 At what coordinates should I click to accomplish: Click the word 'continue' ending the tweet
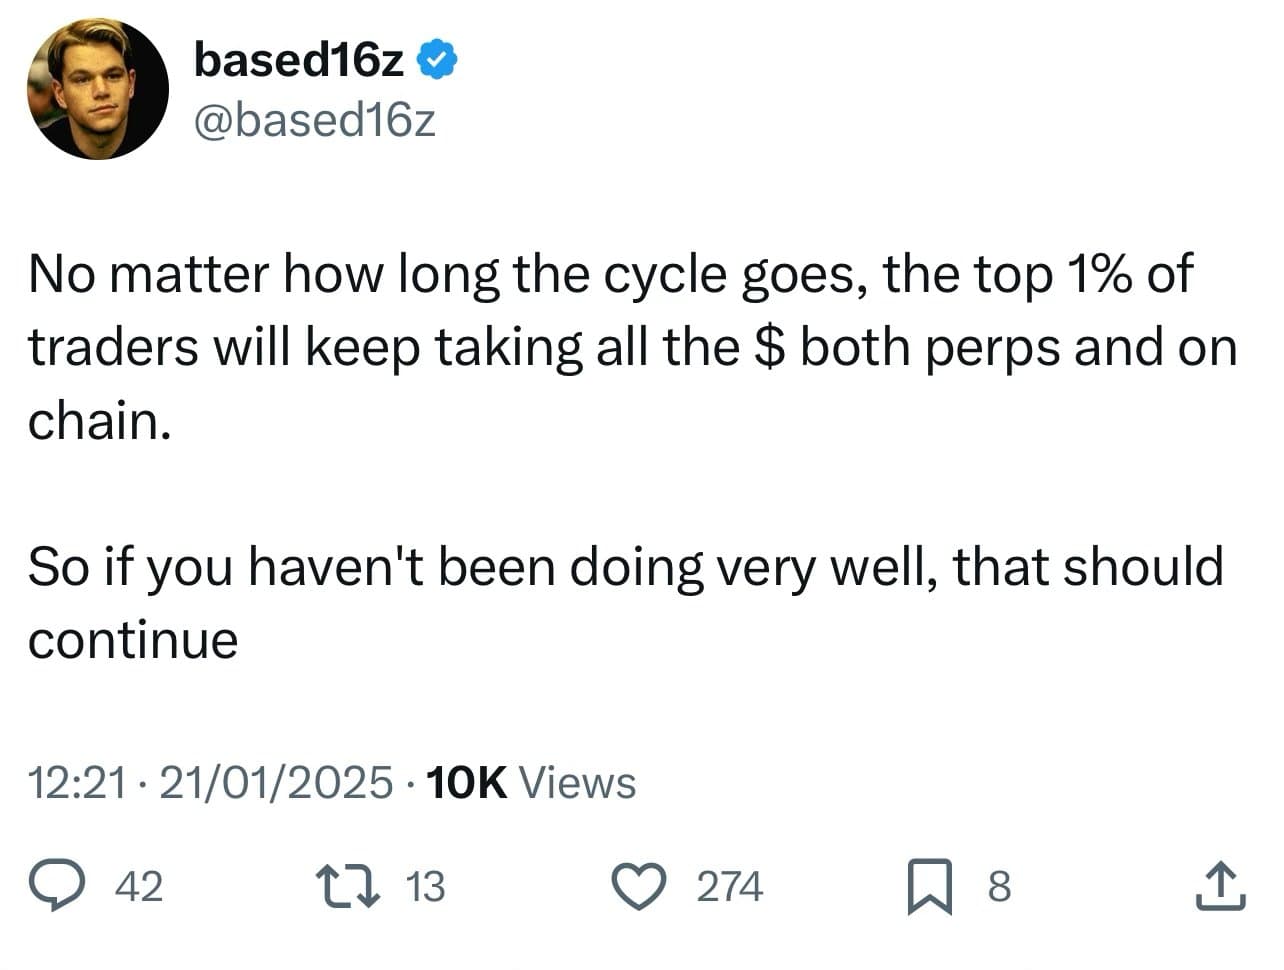click(x=133, y=640)
